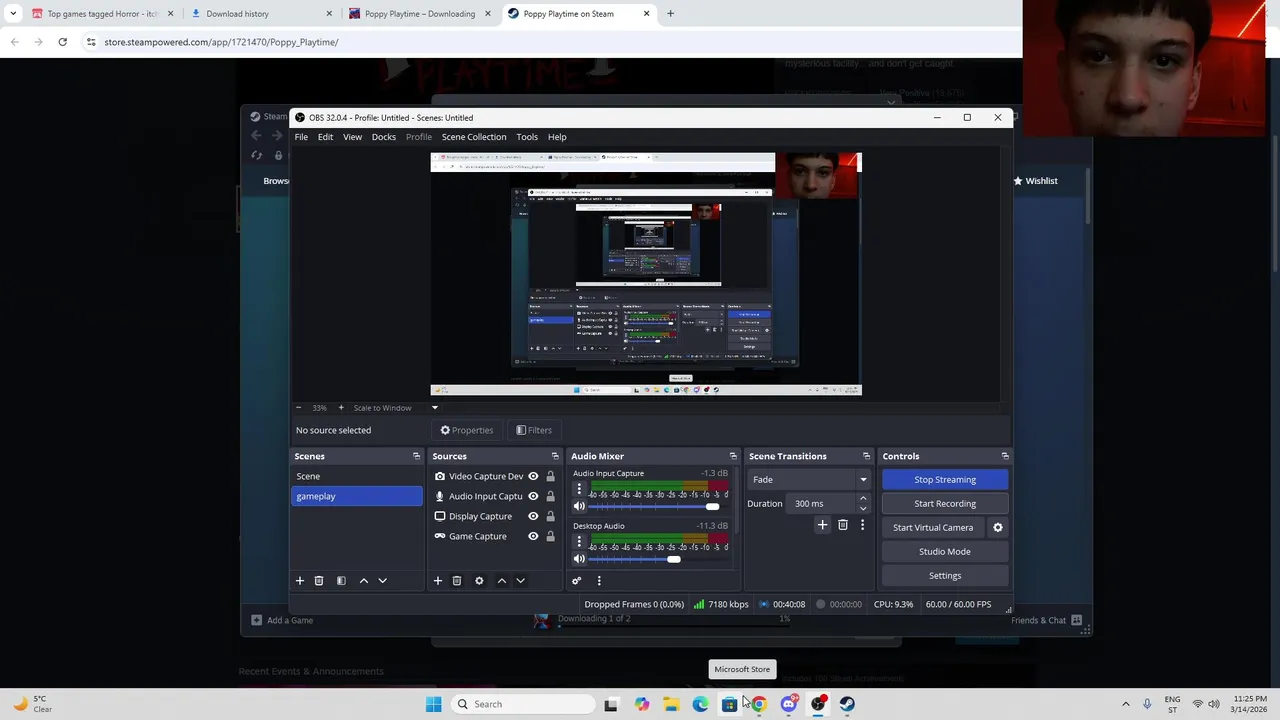Remove selected source with the trash icon
Screen dimensions: 1280x720
point(457,581)
